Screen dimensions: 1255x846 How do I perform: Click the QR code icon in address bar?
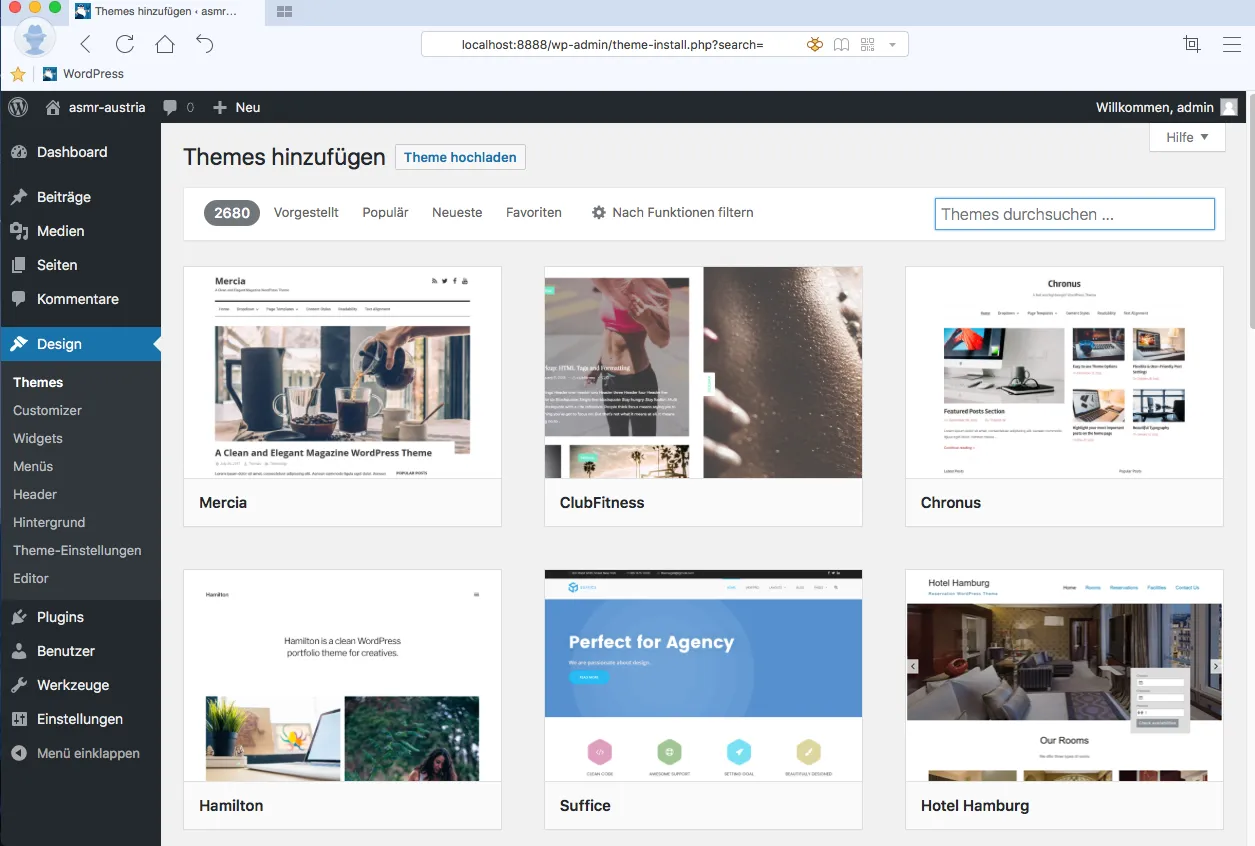(867, 45)
